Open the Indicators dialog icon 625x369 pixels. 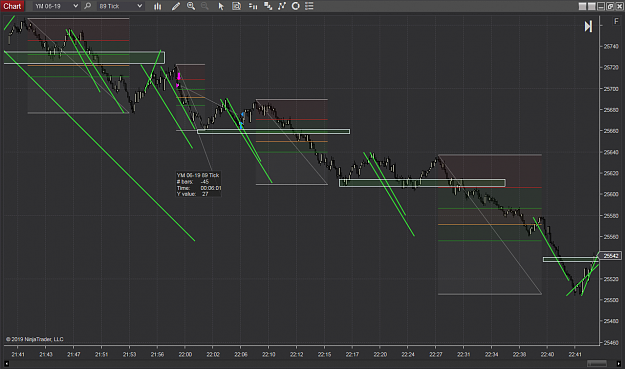(x=282, y=6)
